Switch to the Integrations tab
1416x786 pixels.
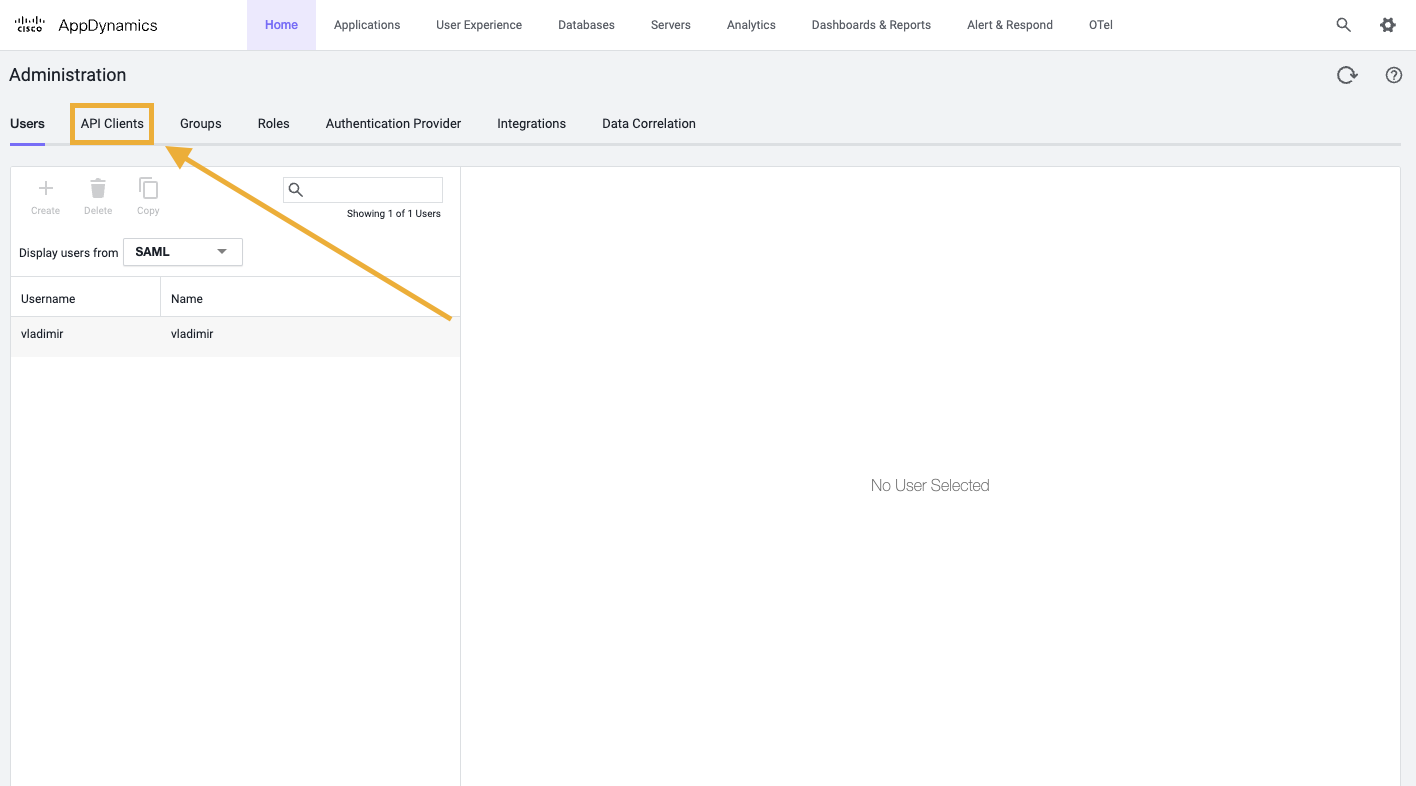531,124
